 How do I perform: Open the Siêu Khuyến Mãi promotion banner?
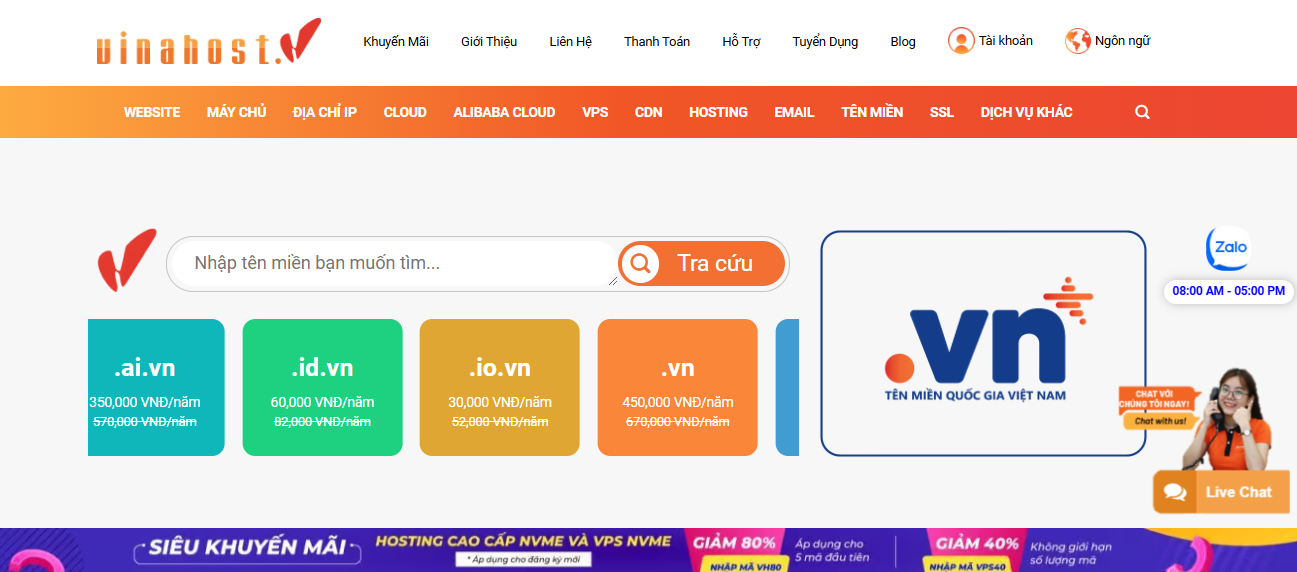pyautogui.click(x=648, y=550)
